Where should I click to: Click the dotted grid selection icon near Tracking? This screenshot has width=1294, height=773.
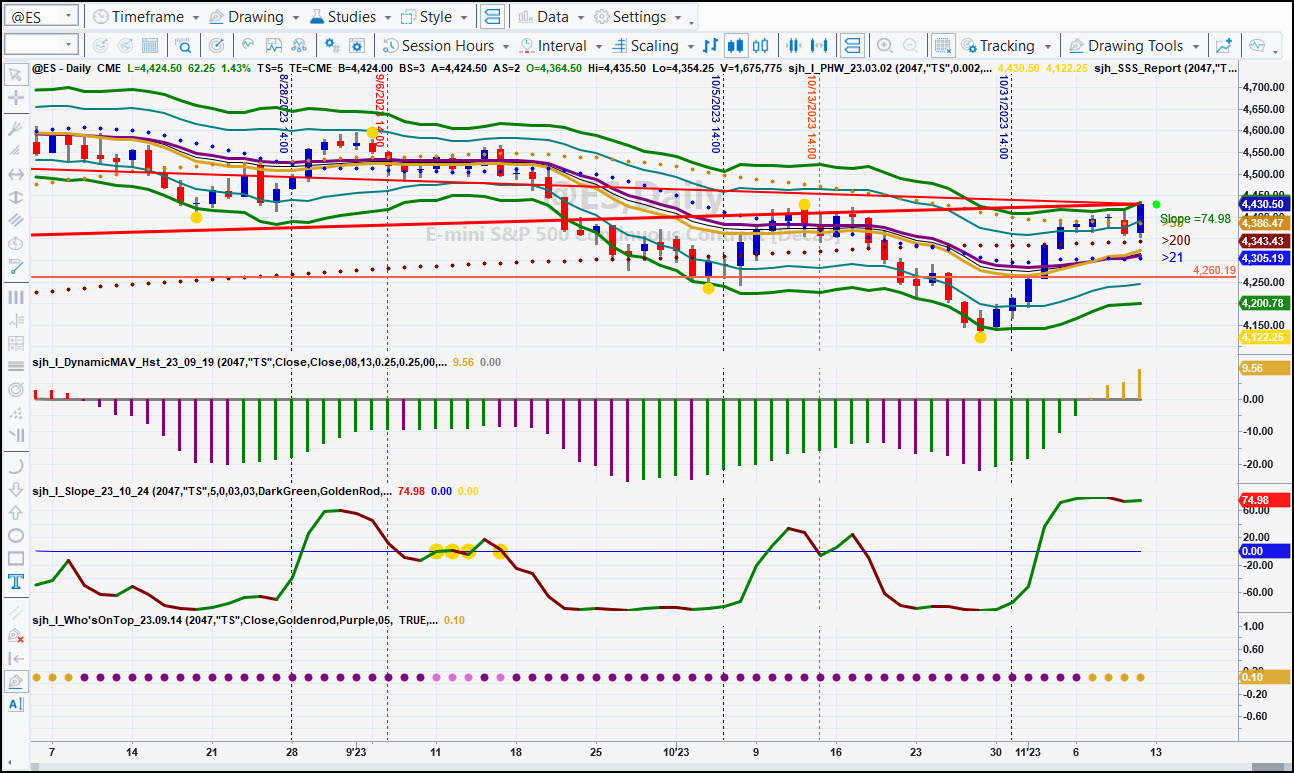(942, 45)
